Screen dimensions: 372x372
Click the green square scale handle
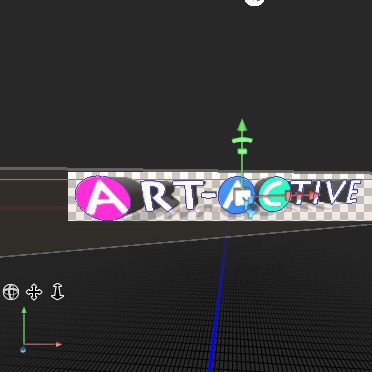(242, 151)
